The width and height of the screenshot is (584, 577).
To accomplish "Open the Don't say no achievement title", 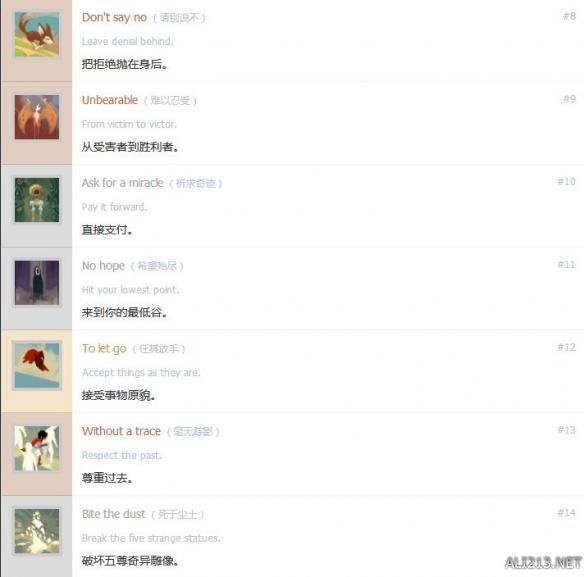I will coord(114,17).
